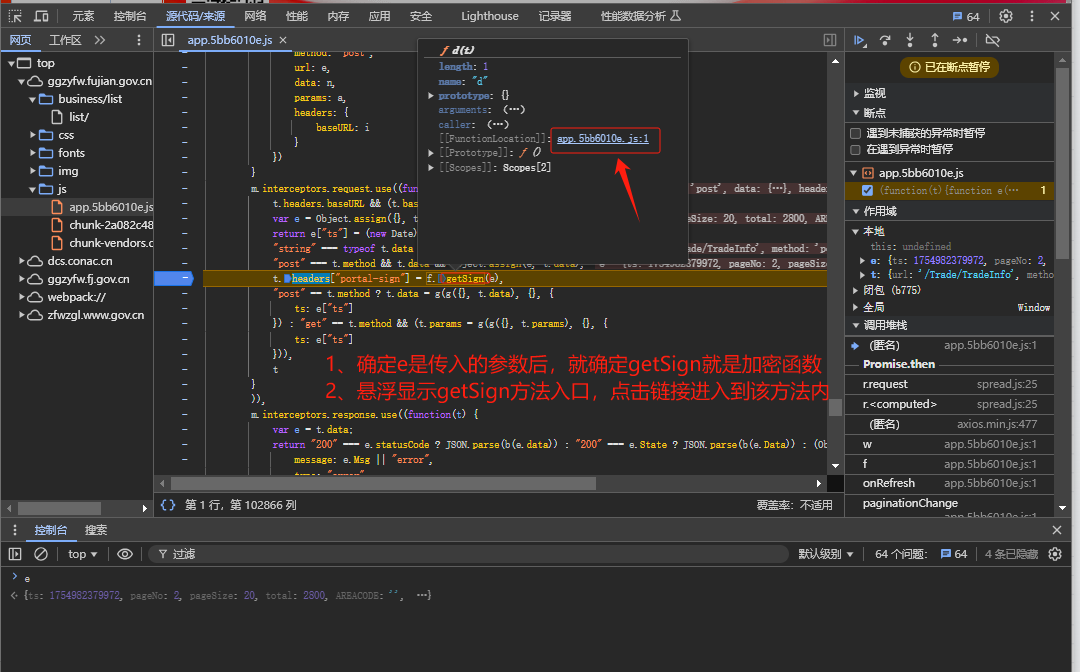Collapse the top tree node

[11, 63]
